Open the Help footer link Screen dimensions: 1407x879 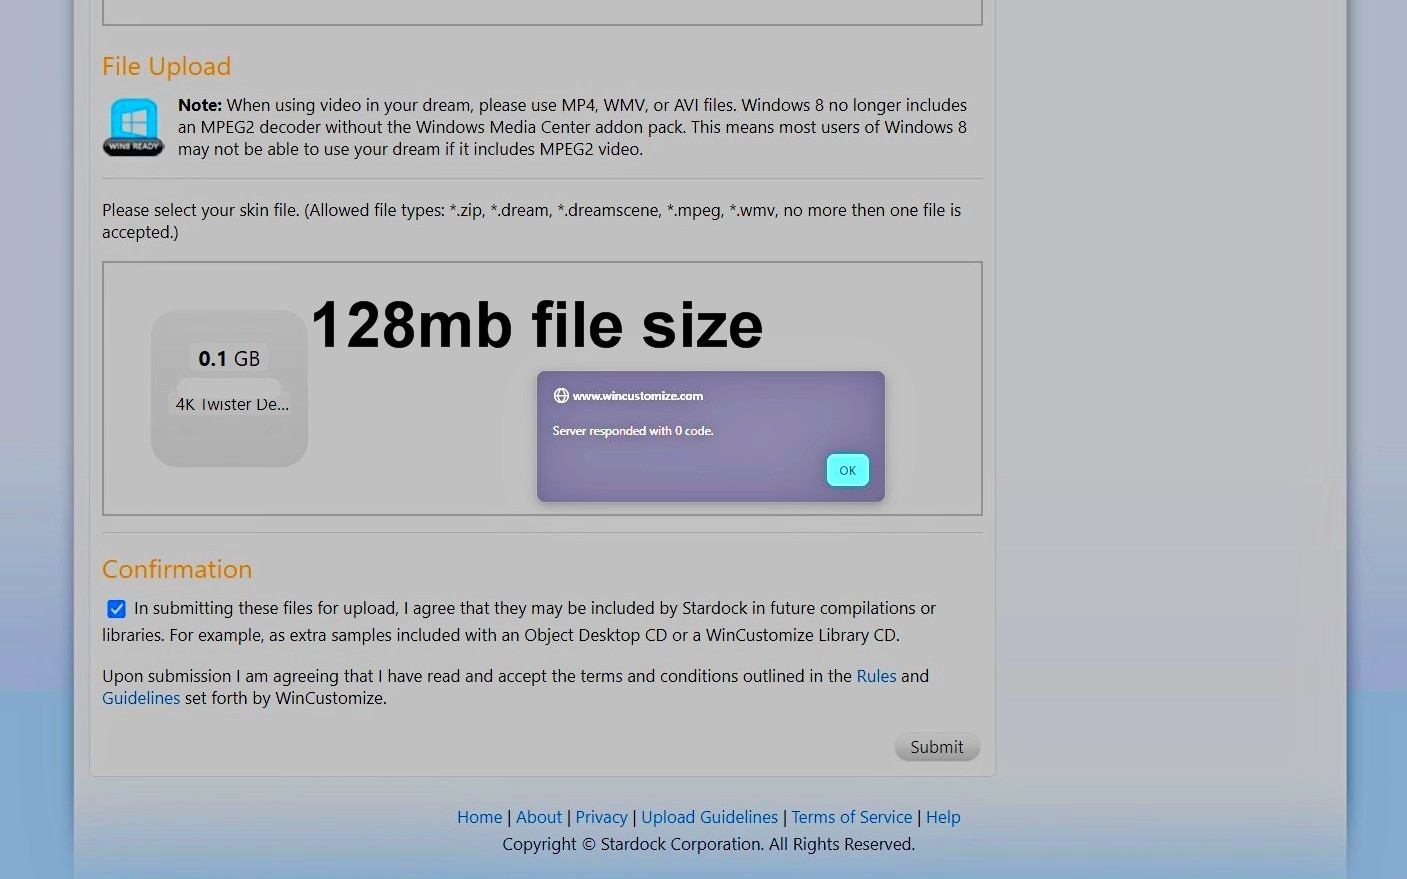(942, 817)
